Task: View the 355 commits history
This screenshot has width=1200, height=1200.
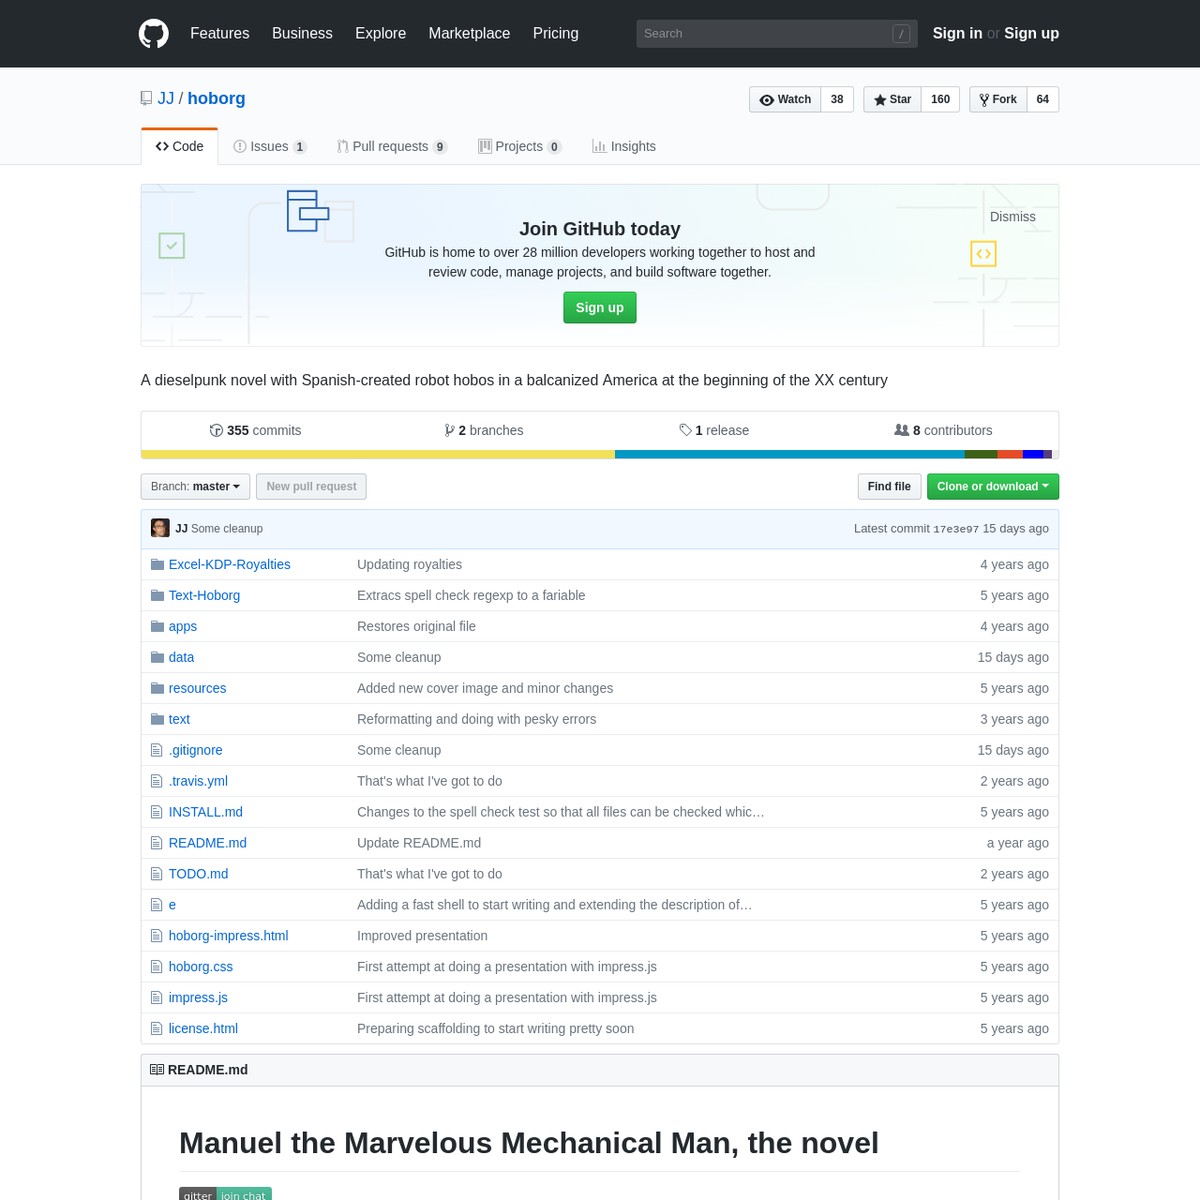Action: pyautogui.click(x=255, y=430)
